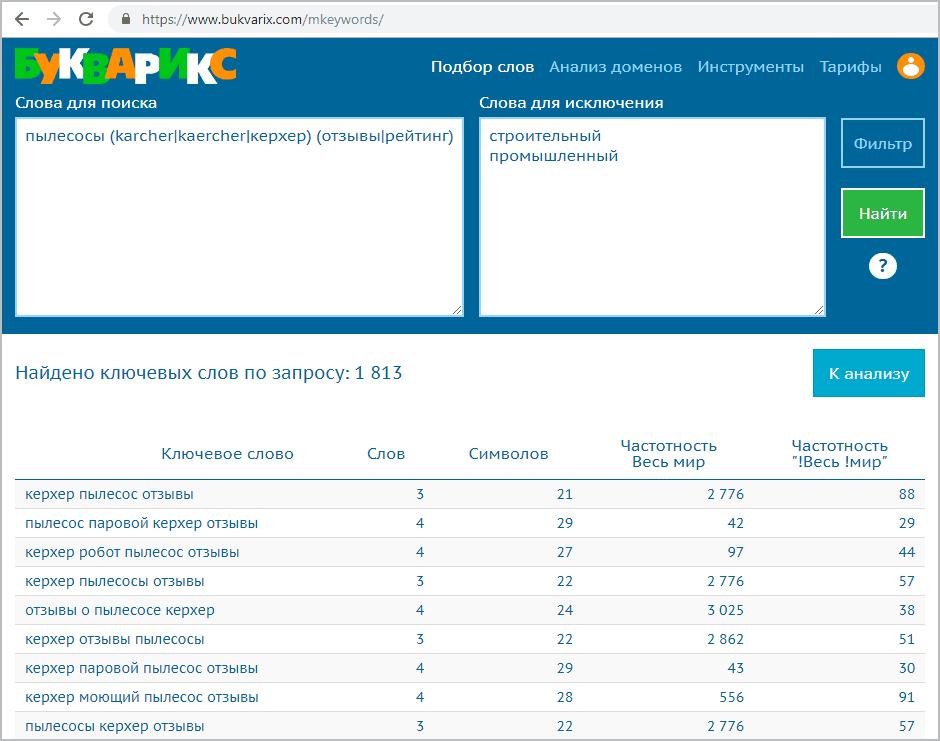Click frequency value 2 862
Image resolution: width=940 pixels, height=741 pixels.
coord(725,639)
